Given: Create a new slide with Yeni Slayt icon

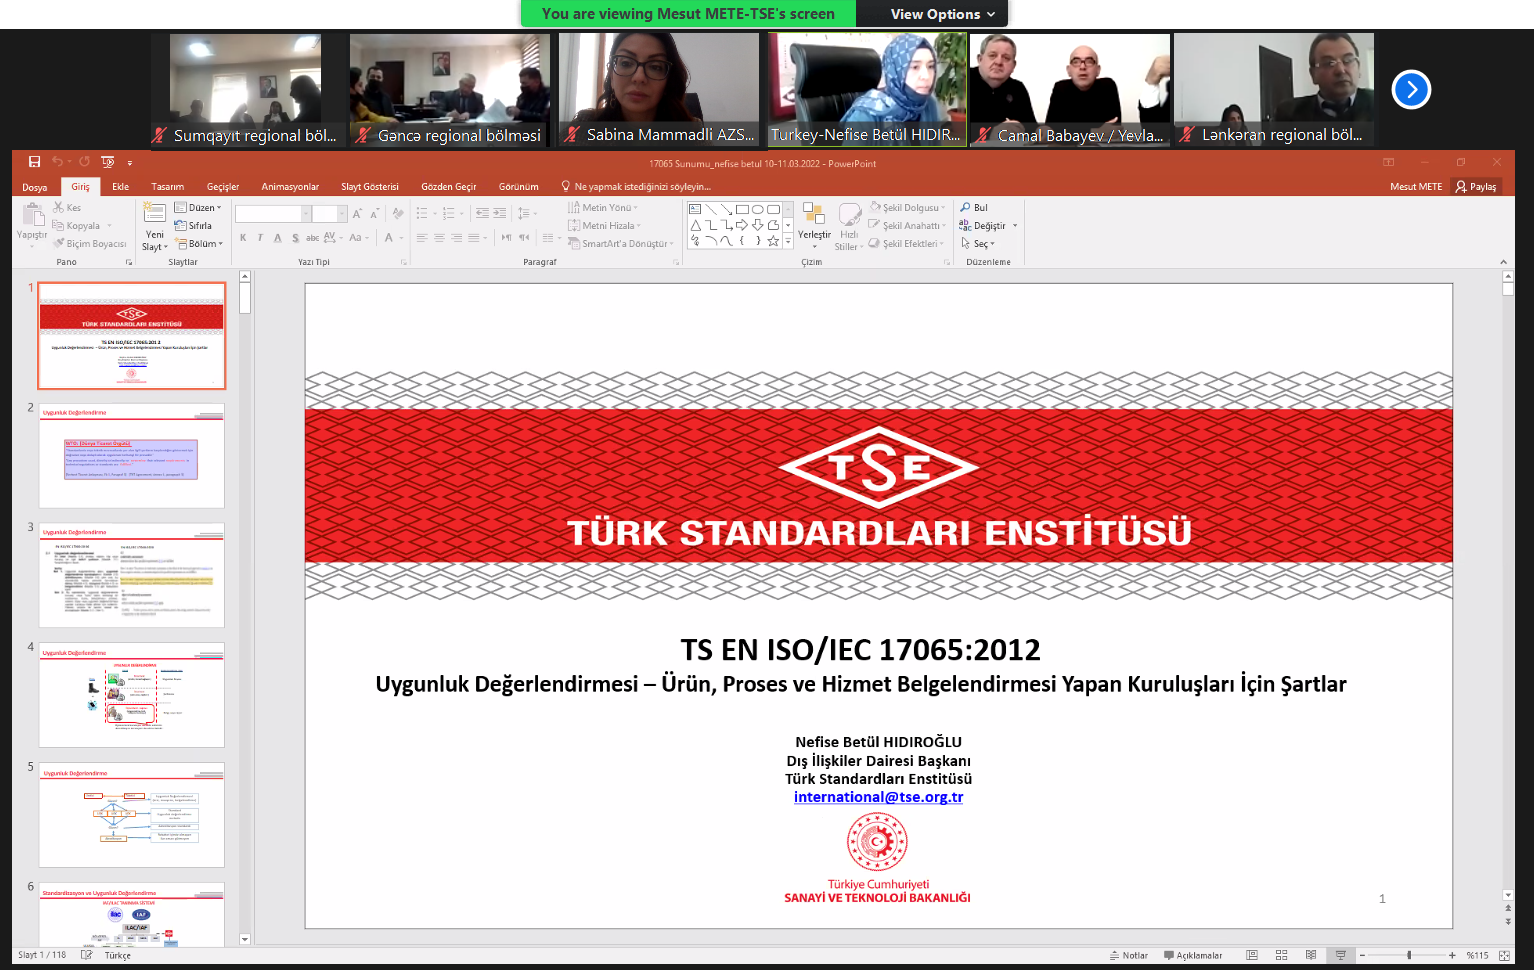Looking at the screenshot, I should click(x=155, y=213).
